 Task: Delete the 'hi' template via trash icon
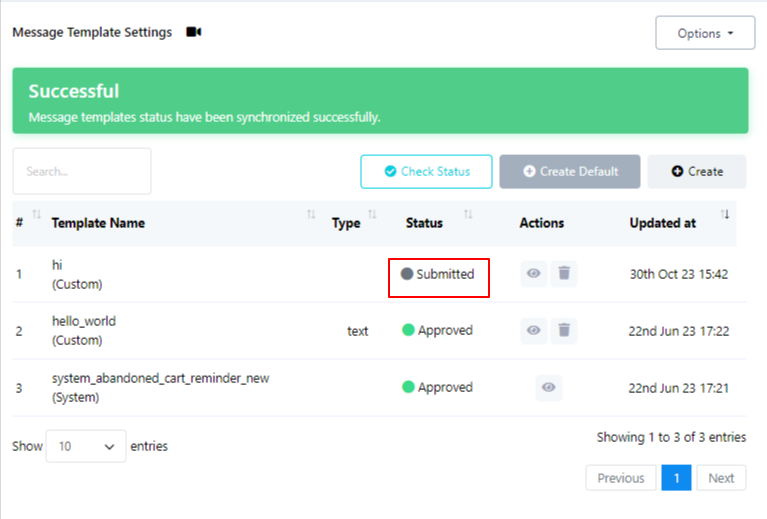pos(564,274)
